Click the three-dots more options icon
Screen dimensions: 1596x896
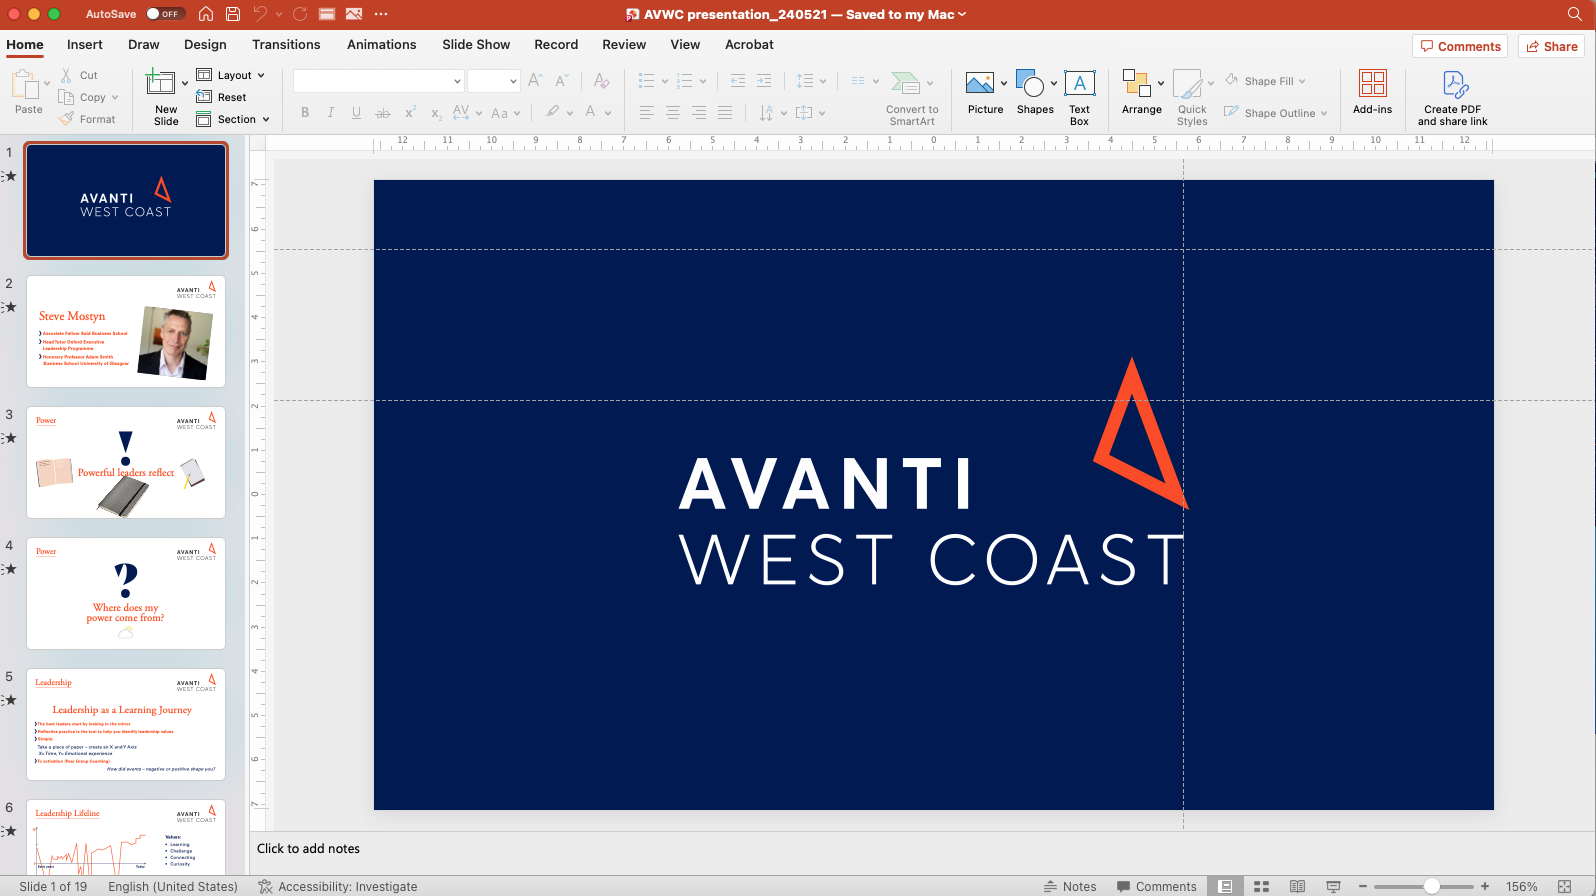[381, 14]
